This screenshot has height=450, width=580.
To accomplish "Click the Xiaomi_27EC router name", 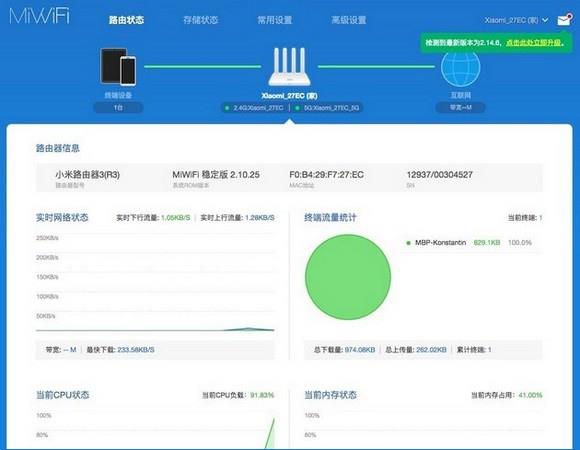I will point(289,96).
